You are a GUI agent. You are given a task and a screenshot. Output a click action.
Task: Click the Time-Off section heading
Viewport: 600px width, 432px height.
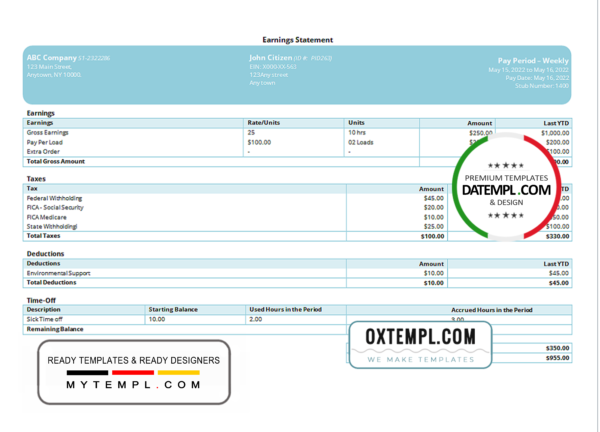click(x=41, y=300)
